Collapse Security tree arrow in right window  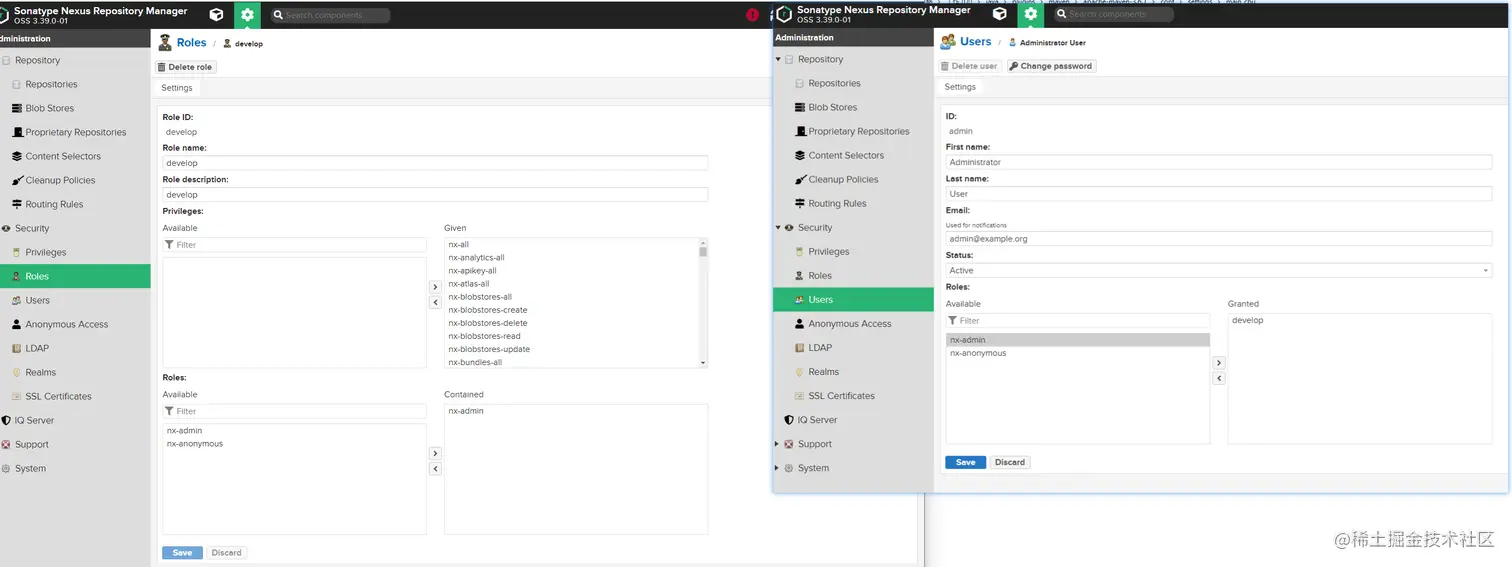[x=778, y=227]
